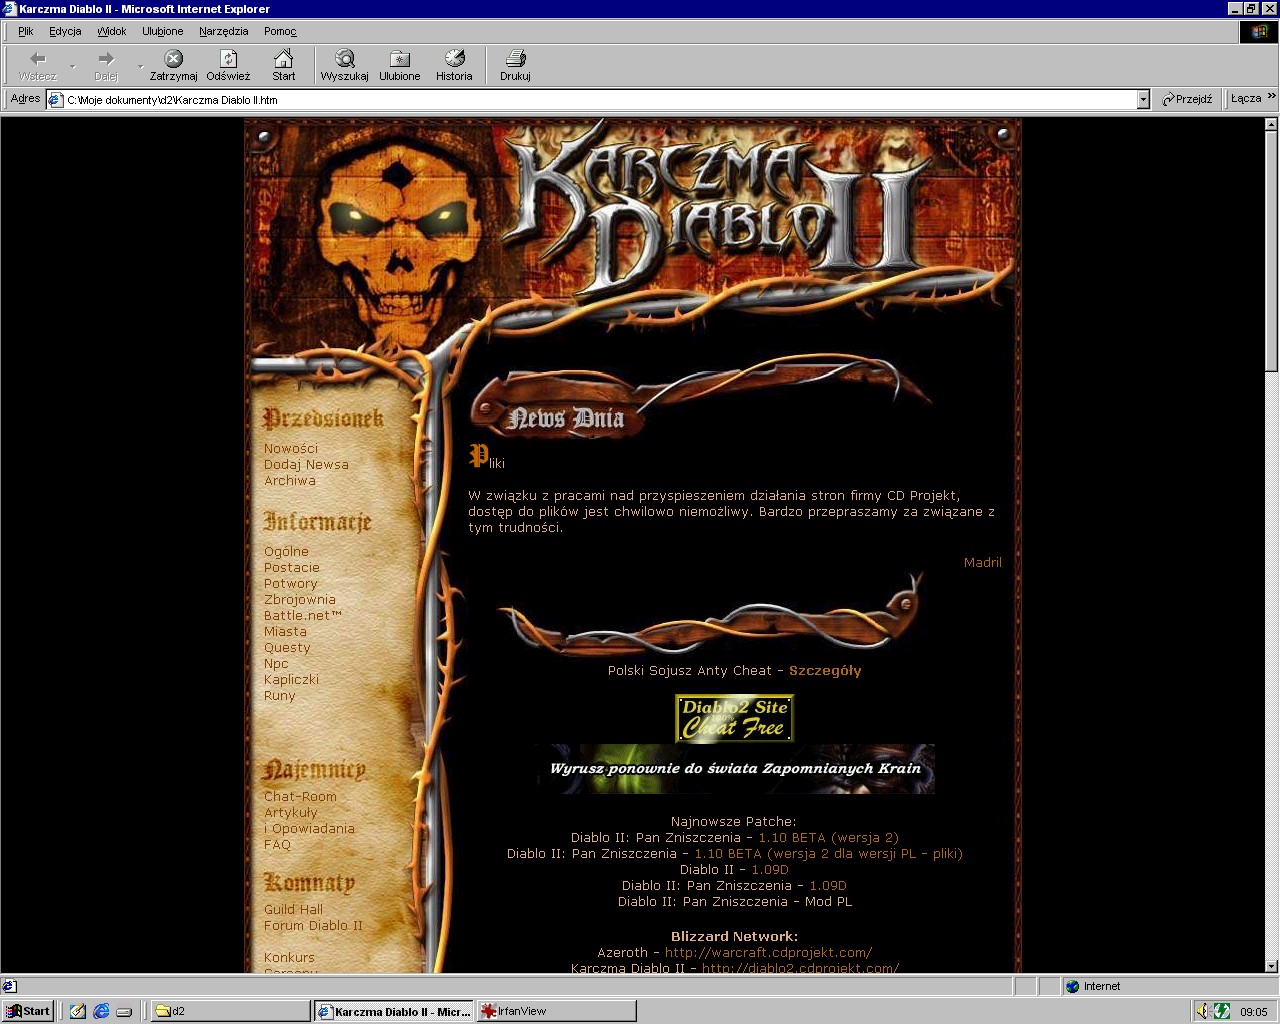Go to home page via Start icon

(284, 64)
